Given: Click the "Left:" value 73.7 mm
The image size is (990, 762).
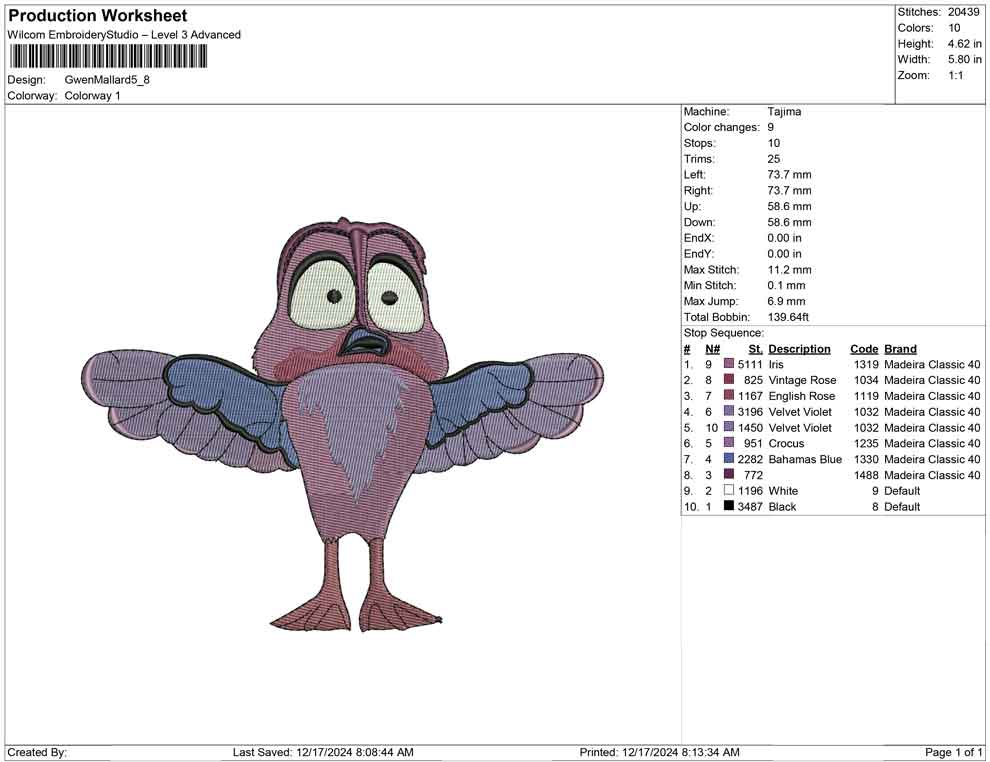Looking at the screenshot, I should coord(789,174).
